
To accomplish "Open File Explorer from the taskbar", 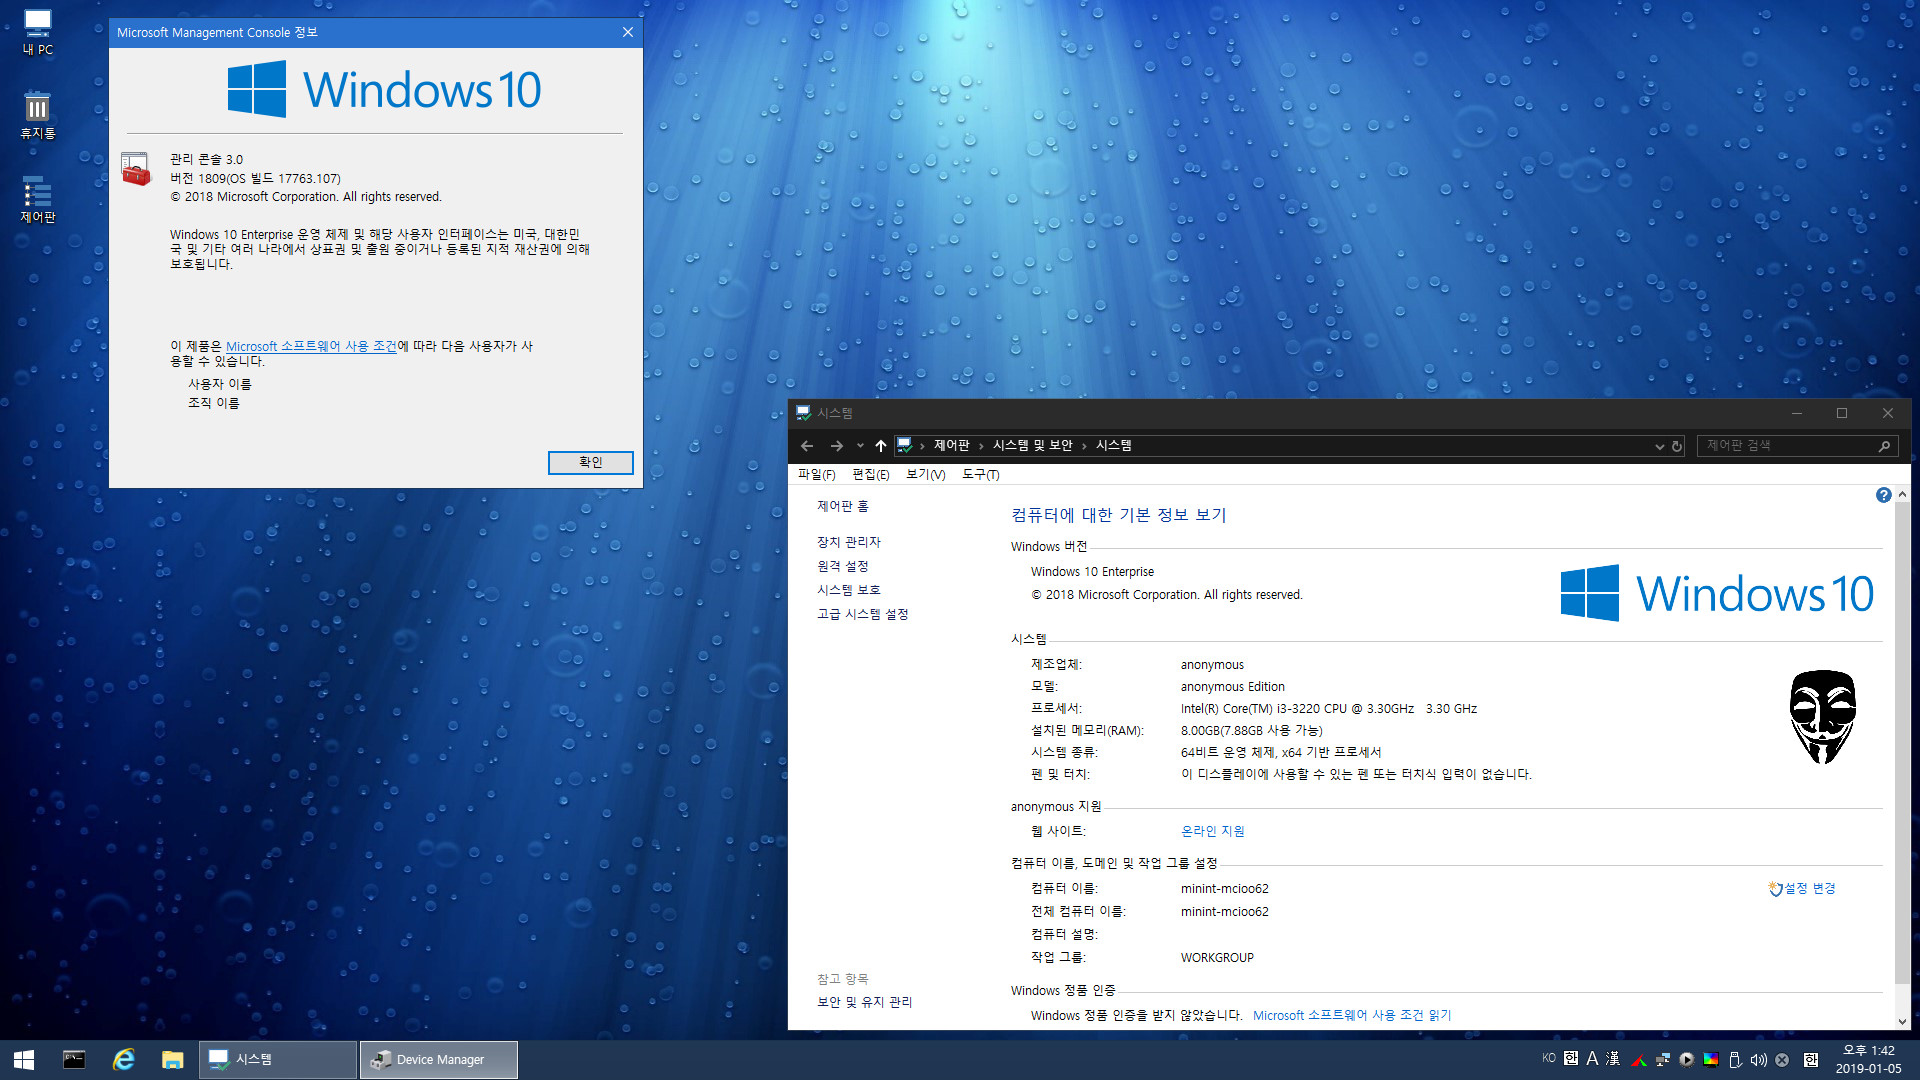I will [x=173, y=1060].
